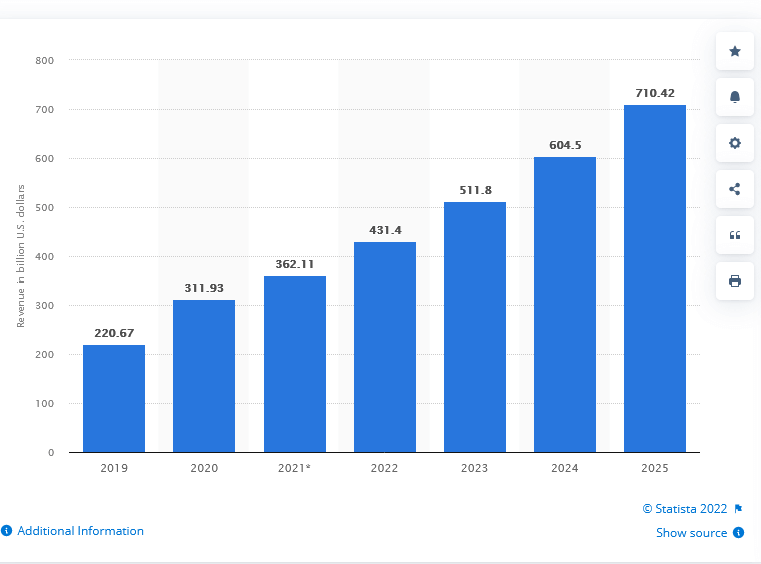Click the 362.11 value label
The width and height of the screenshot is (761, 564).
[x=295, y=264]
